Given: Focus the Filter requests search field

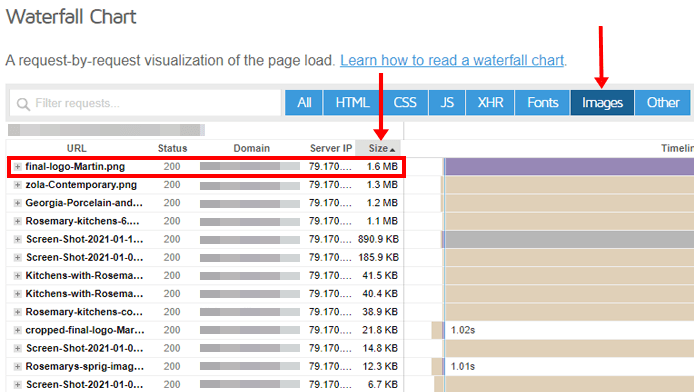Looking at the screenshot, I should pos(146,103).
